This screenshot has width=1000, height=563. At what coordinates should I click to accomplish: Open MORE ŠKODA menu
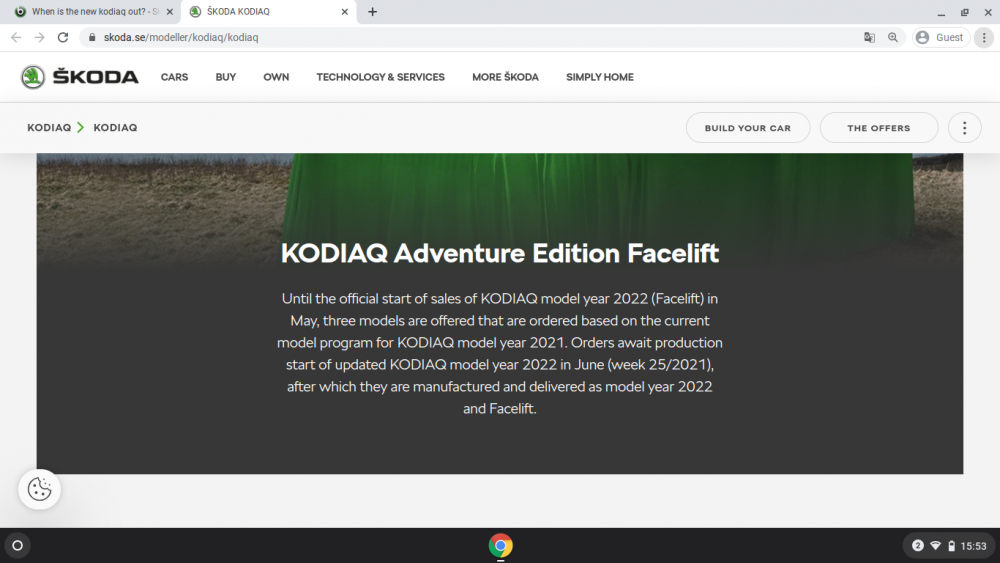point(505,77)
